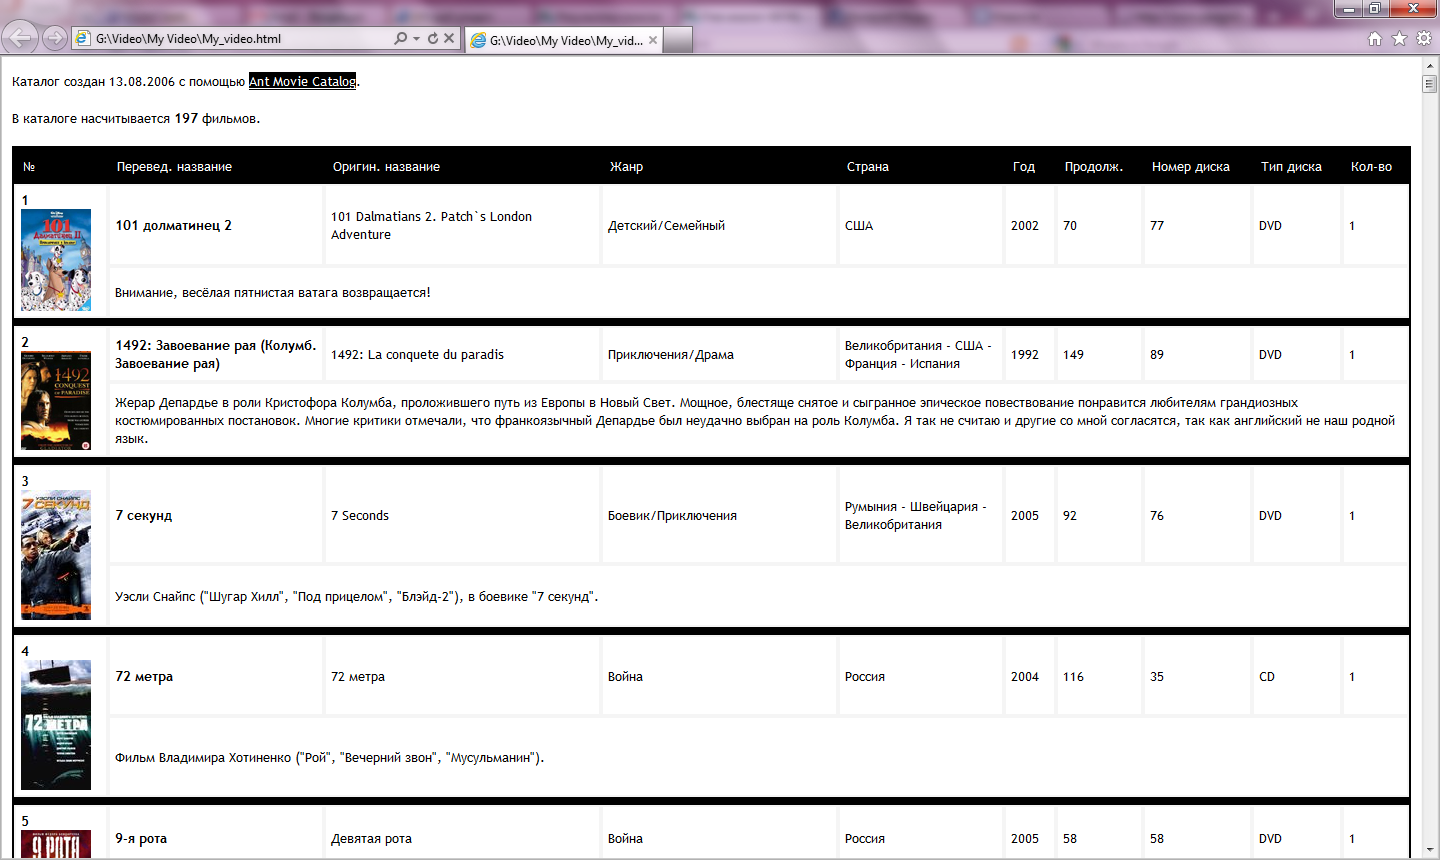Open the Tools gear menu
1440x860 pixels.
1424,39
